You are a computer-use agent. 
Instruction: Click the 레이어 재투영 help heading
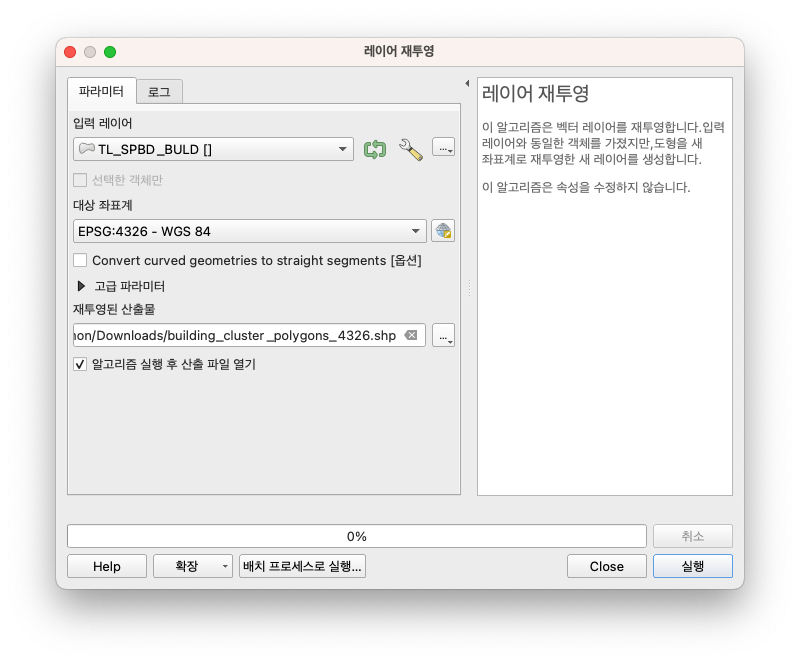535,94
